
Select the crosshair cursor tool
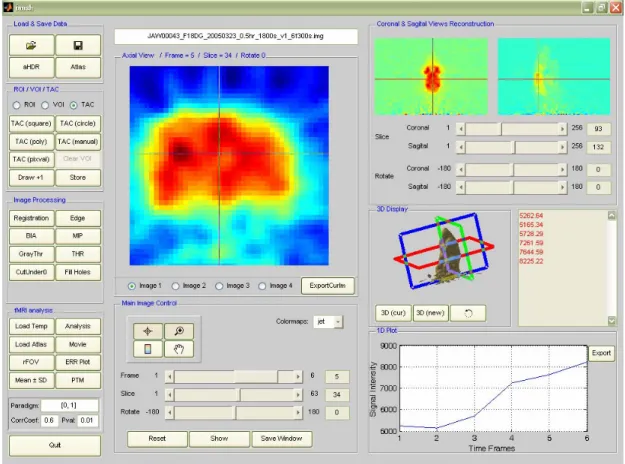147,331
